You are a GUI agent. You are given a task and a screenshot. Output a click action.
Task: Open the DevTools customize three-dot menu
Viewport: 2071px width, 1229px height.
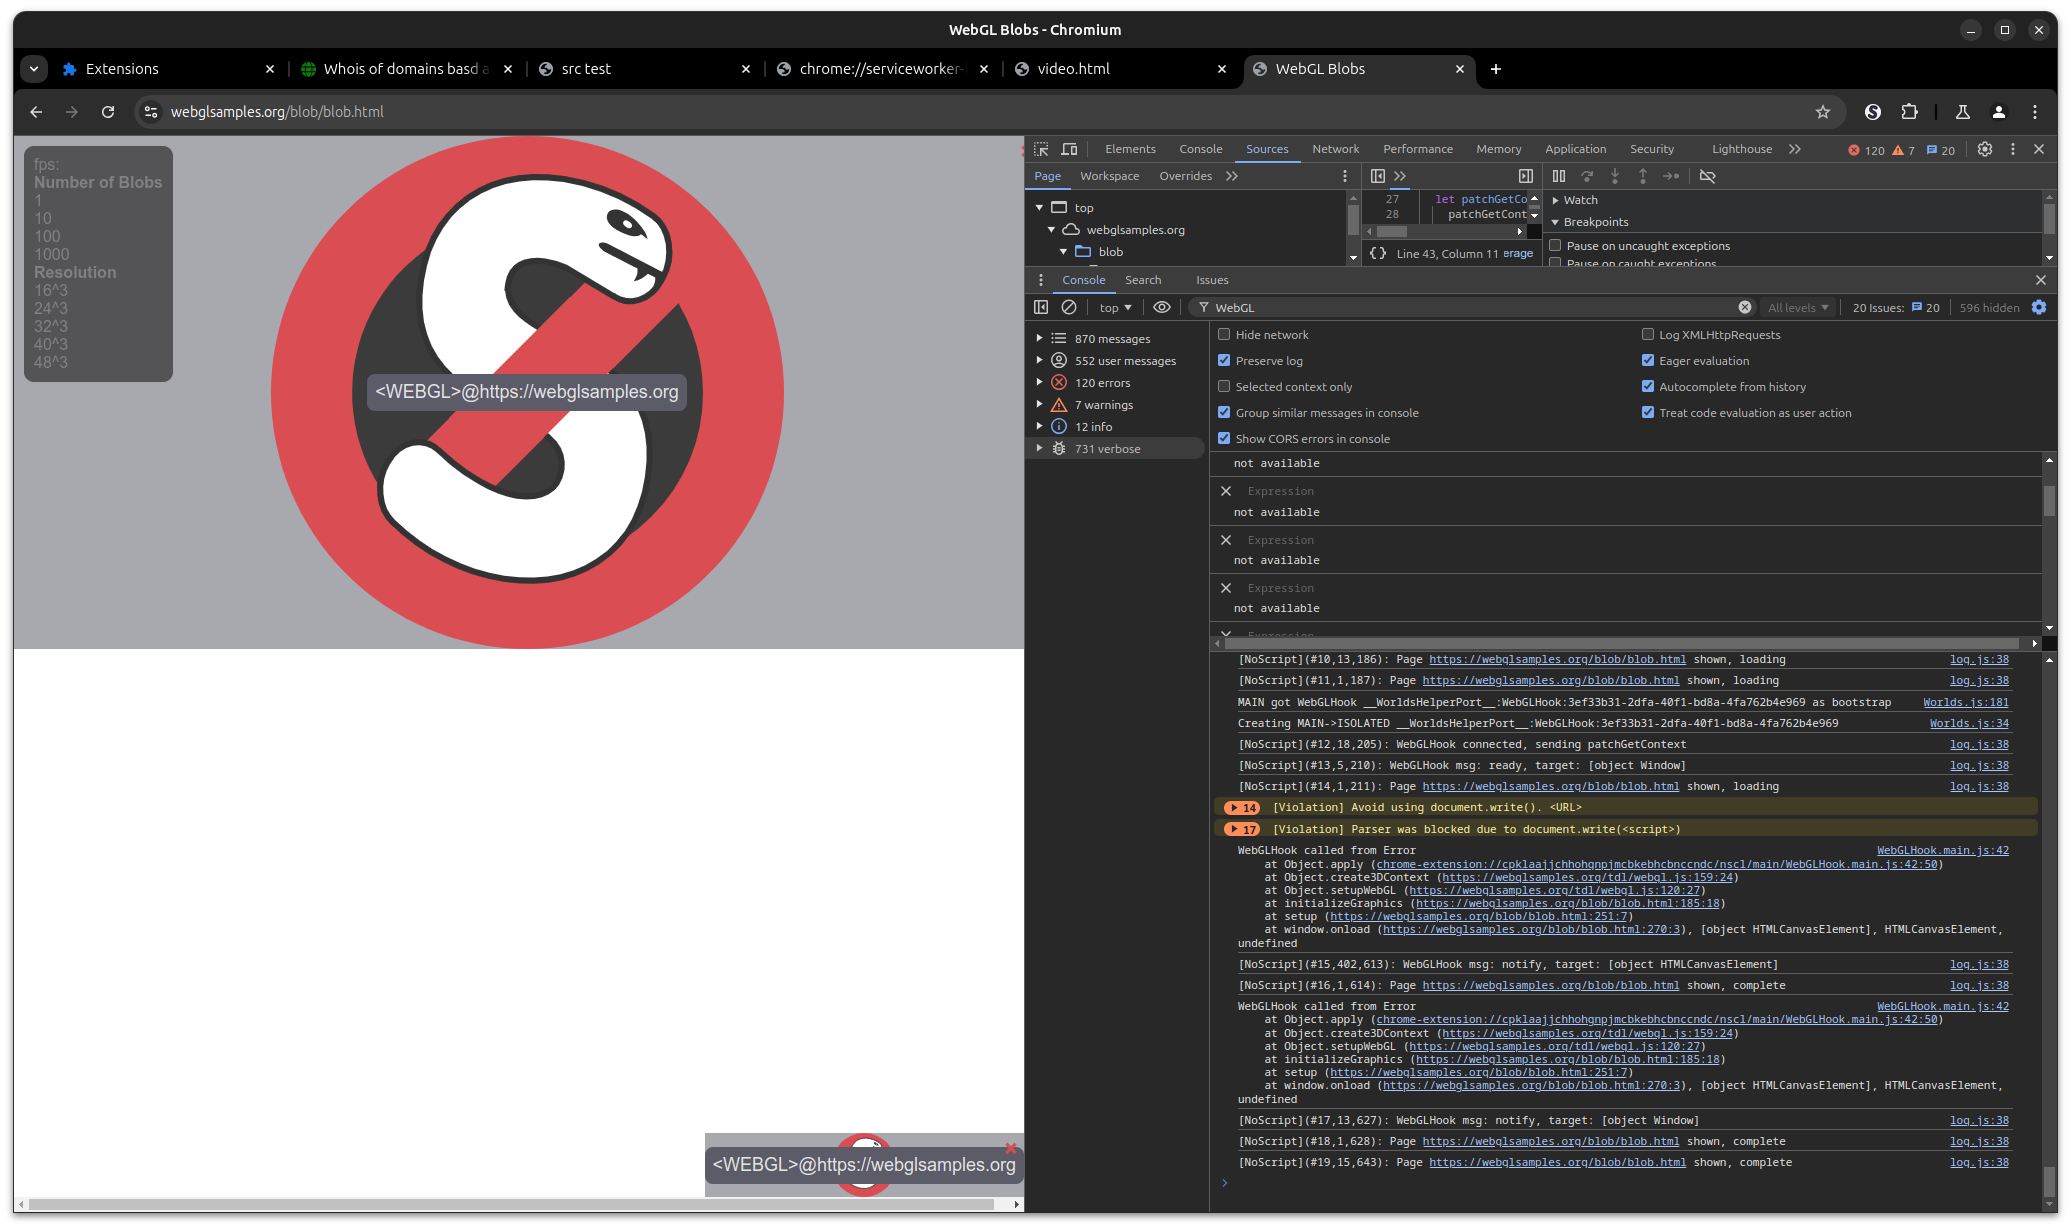2013,149
